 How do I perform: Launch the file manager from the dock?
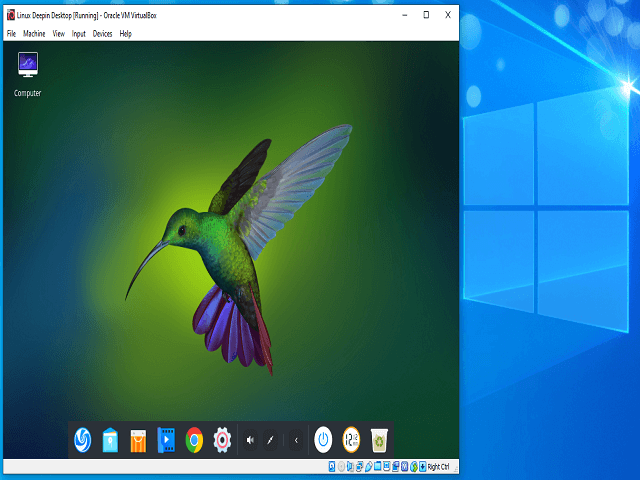coord(110,440)
